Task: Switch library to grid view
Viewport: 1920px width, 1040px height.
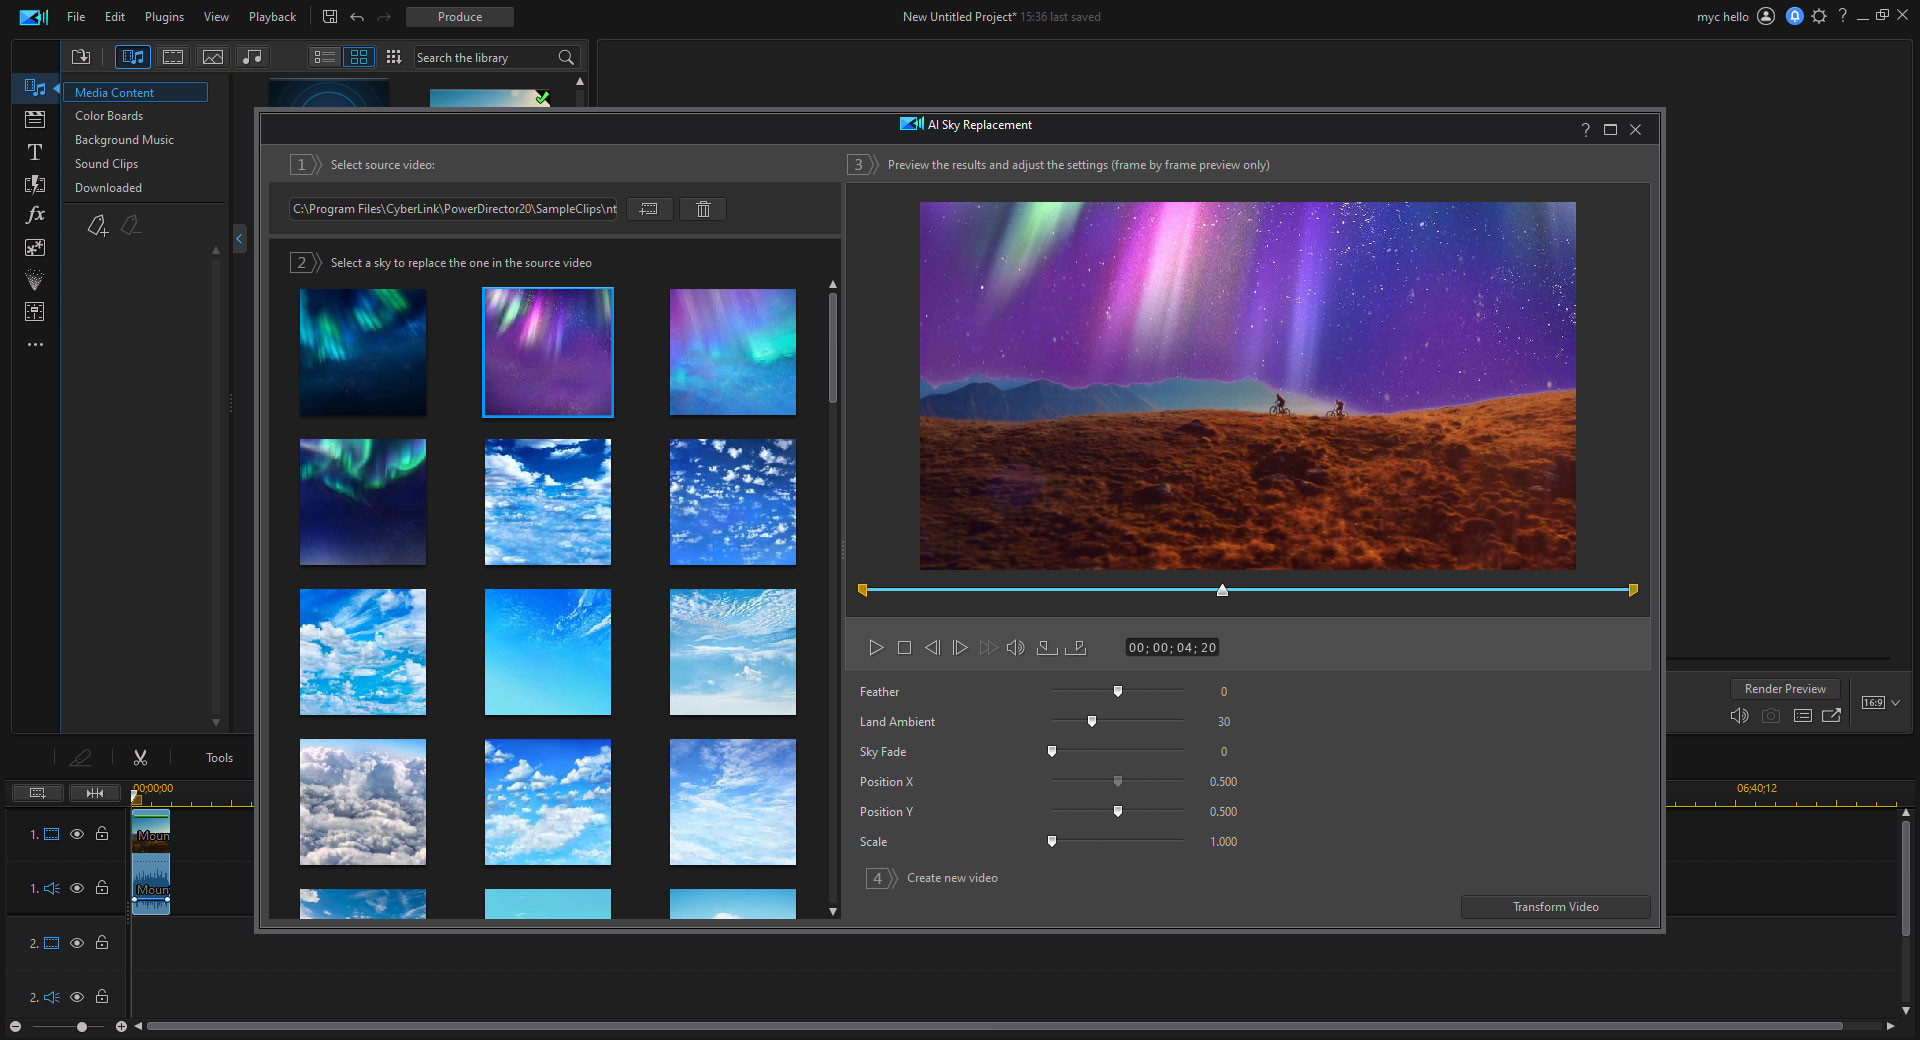Action: point(359,57)
